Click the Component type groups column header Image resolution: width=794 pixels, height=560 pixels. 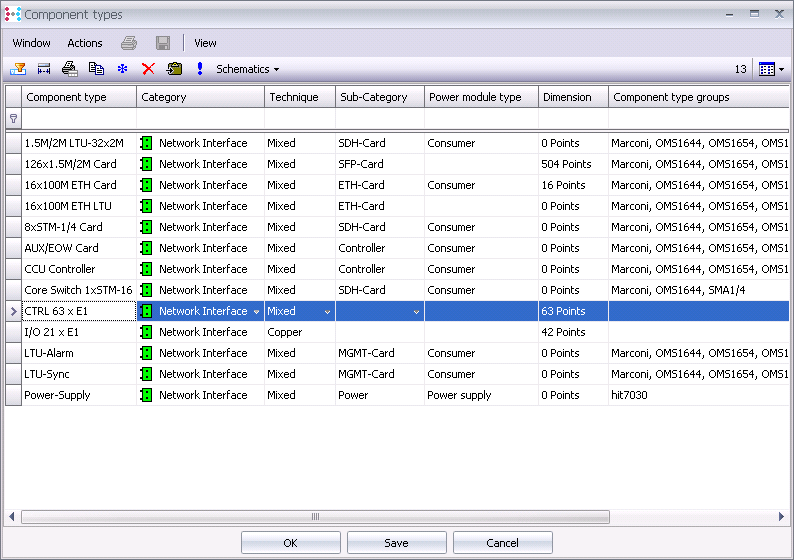(699, 97)
